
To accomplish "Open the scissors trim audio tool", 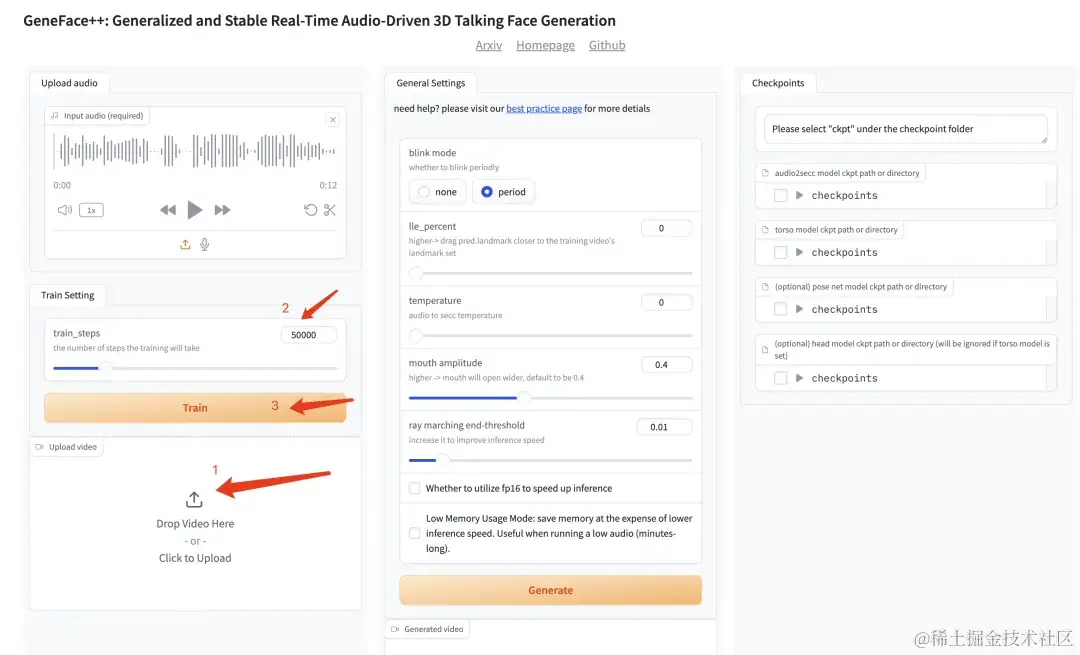I will (x=330, y=210).
